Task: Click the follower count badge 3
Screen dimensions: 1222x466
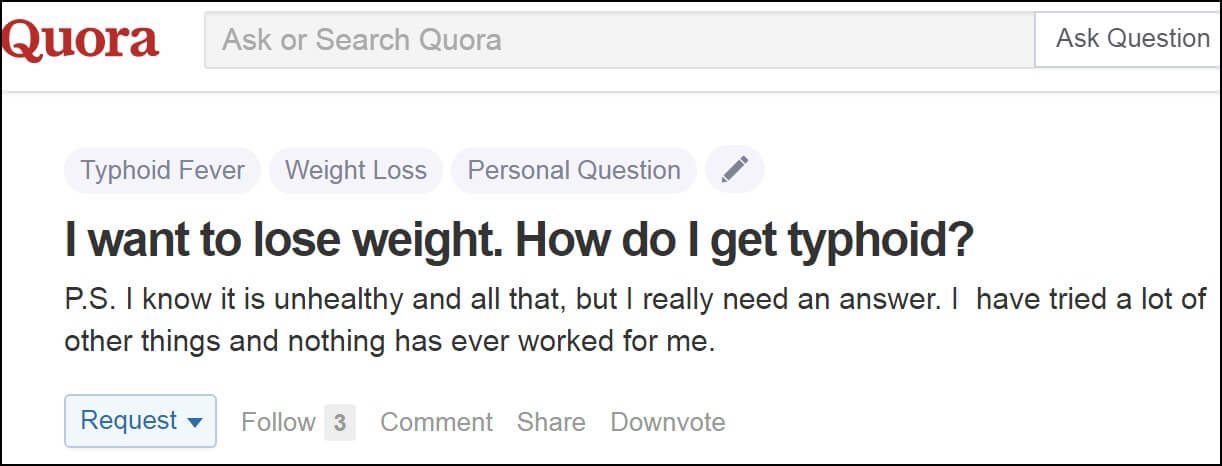Action: (x=340, y=422)
